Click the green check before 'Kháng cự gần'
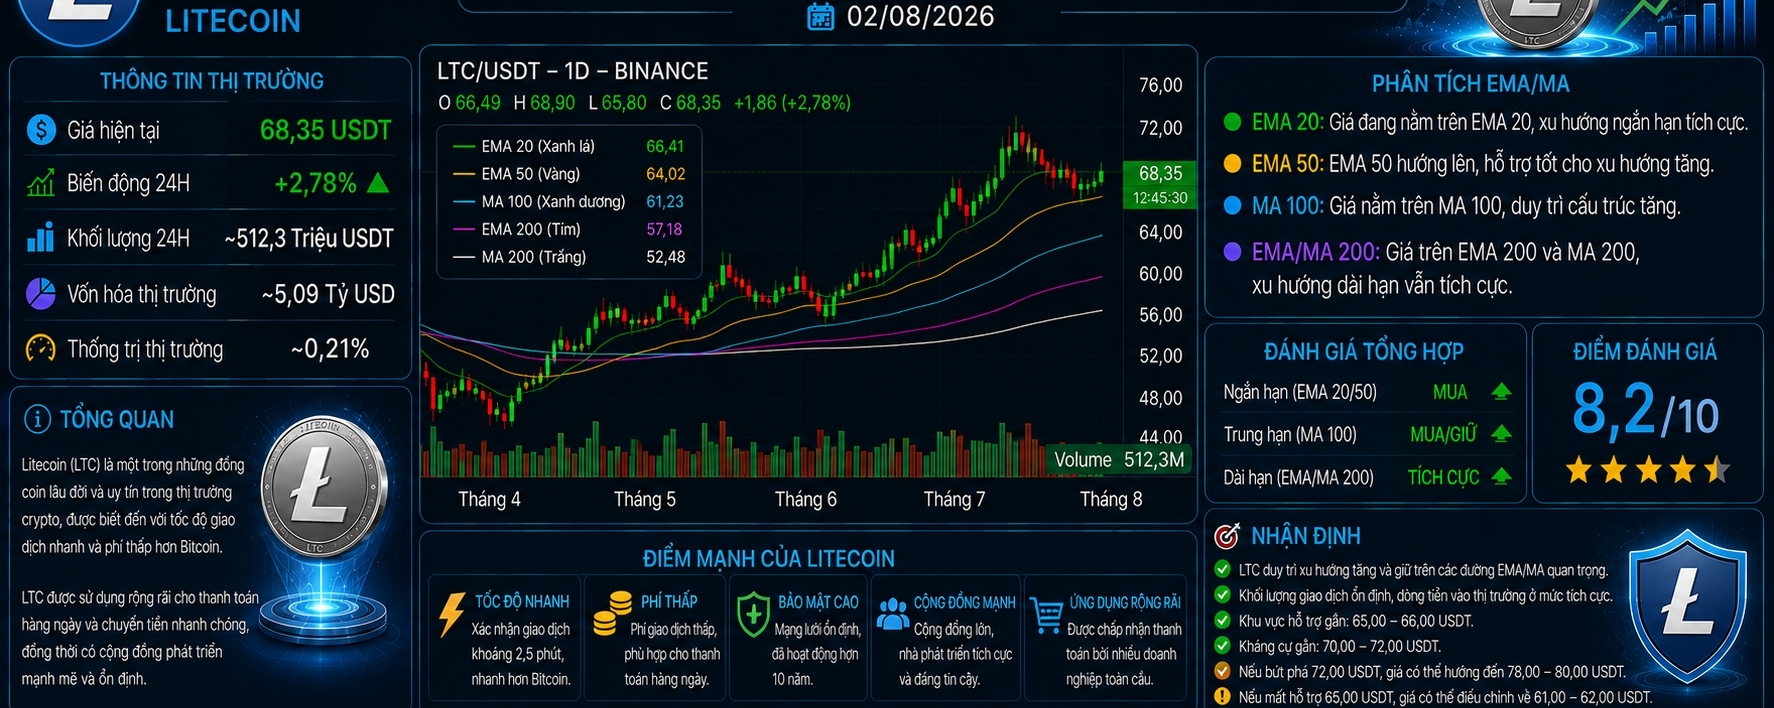The height and width of the screenshot is (708, 1774). click(1222, 646)
